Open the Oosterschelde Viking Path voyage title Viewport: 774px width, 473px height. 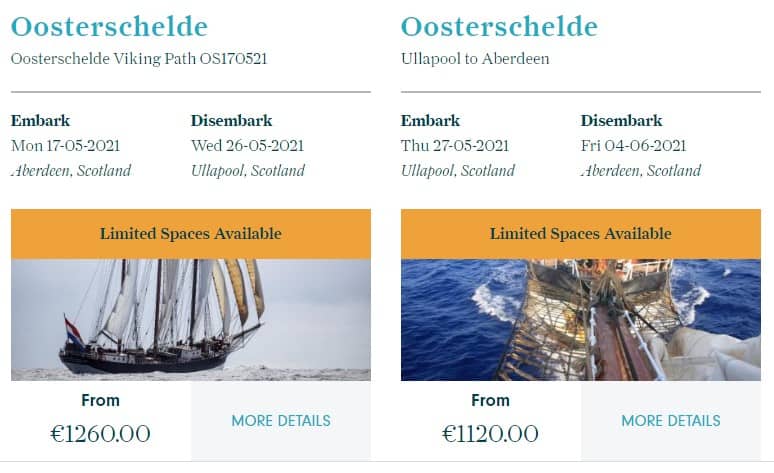109,27
